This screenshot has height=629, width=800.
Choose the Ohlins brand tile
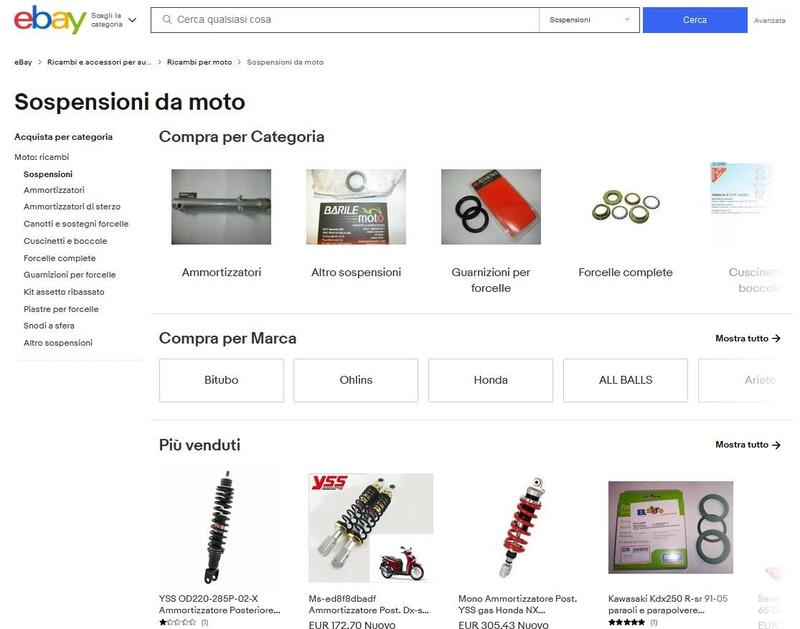click(356, 380)
